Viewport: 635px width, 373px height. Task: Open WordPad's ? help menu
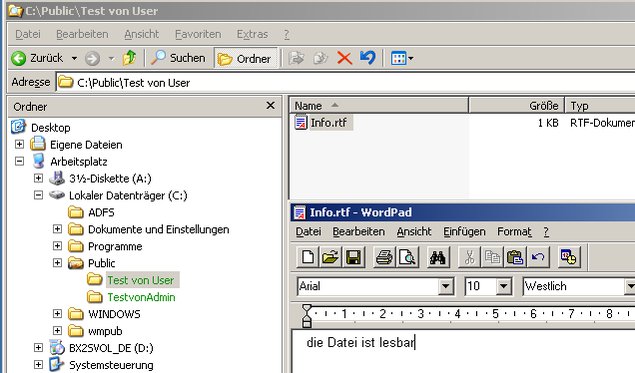coord(546,232)
